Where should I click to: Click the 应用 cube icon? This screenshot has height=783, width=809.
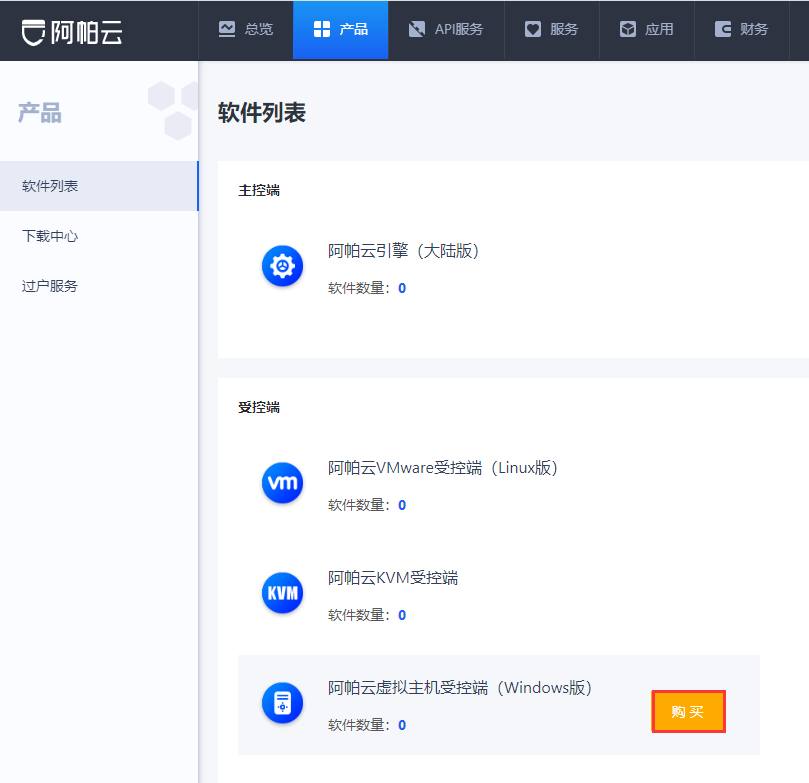(628, 29)
